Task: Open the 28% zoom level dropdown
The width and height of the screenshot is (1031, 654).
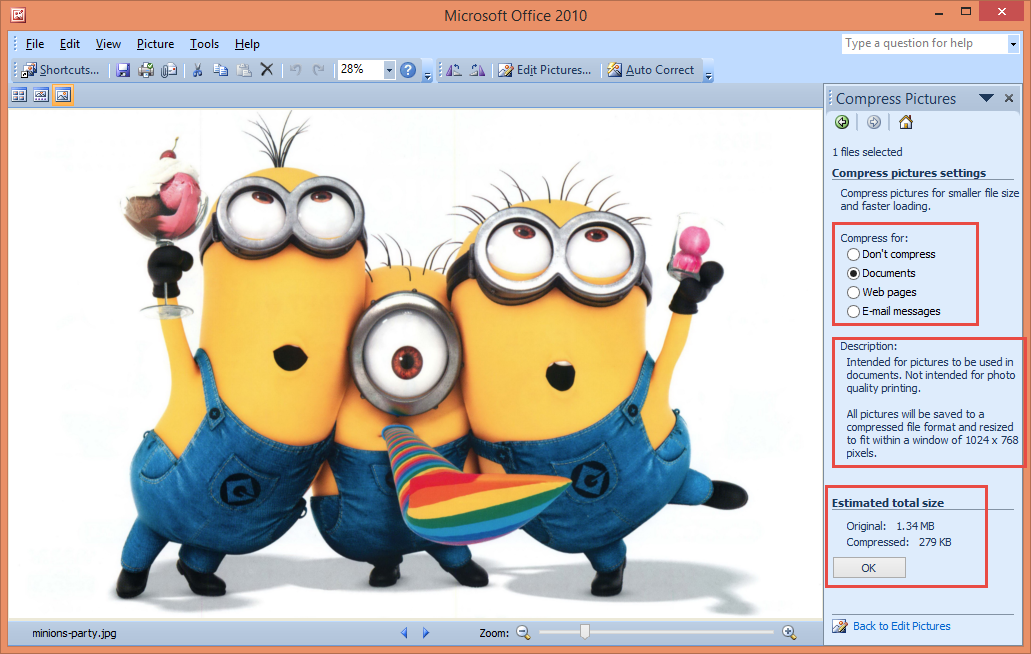Action: click(389, 70)
